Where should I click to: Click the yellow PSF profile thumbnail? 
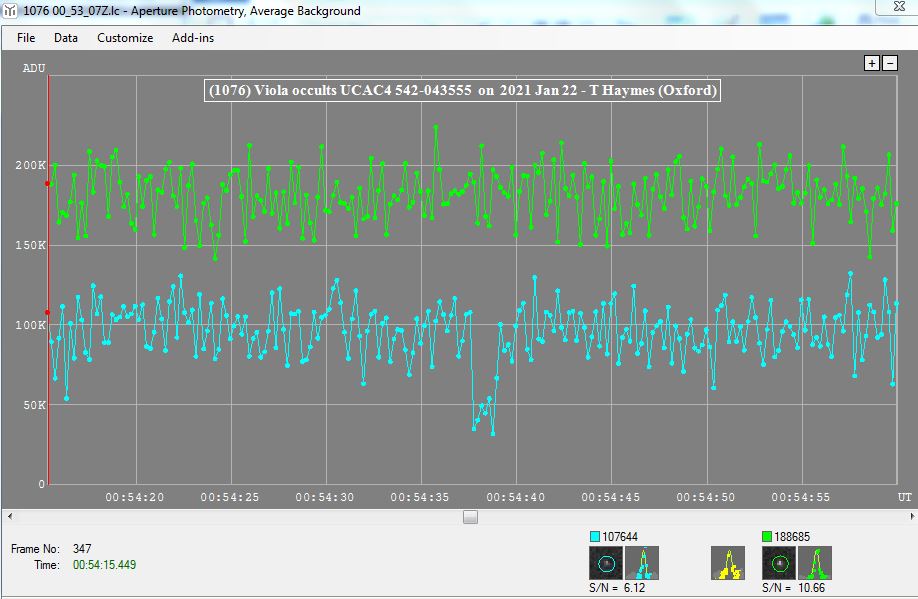coord(728,564)
